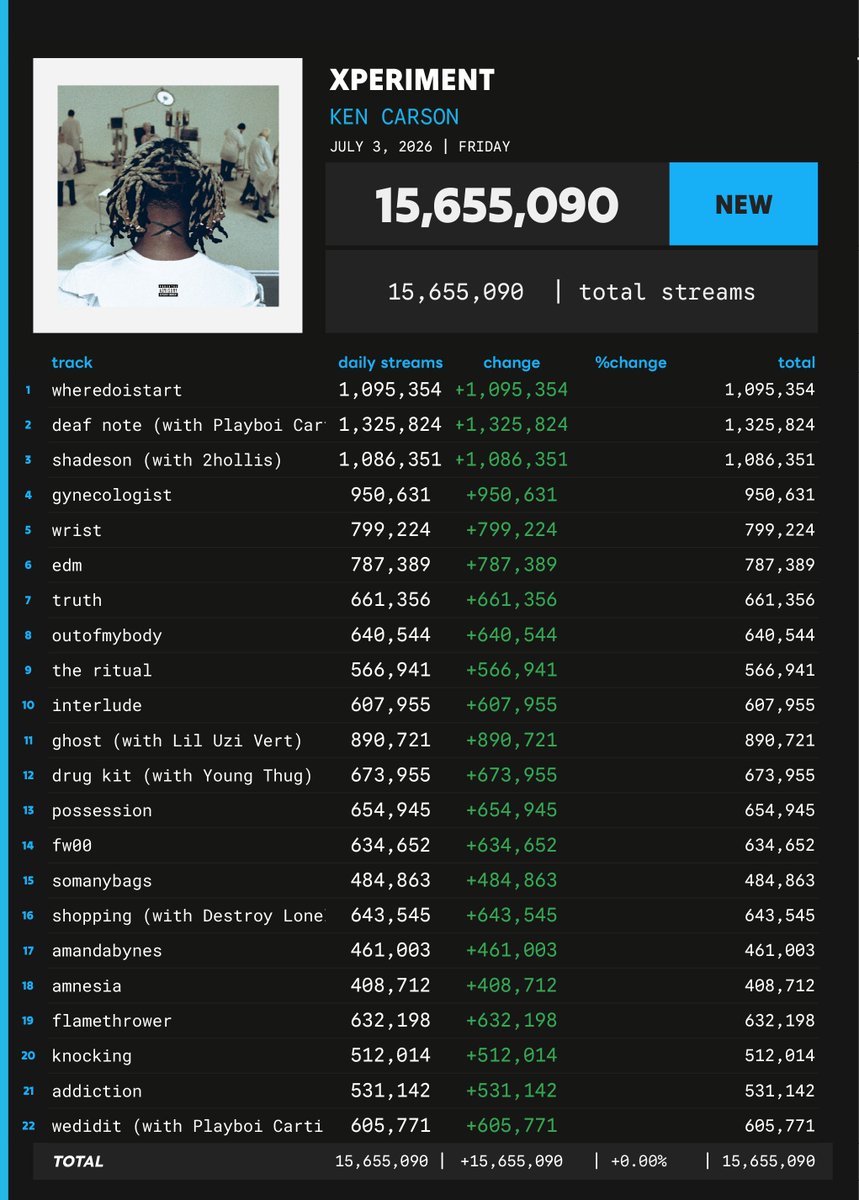Image resolution: width=859 pixels, height=1200 pixels.
Task: Click the 'total' column header
Action: point(796,362)
